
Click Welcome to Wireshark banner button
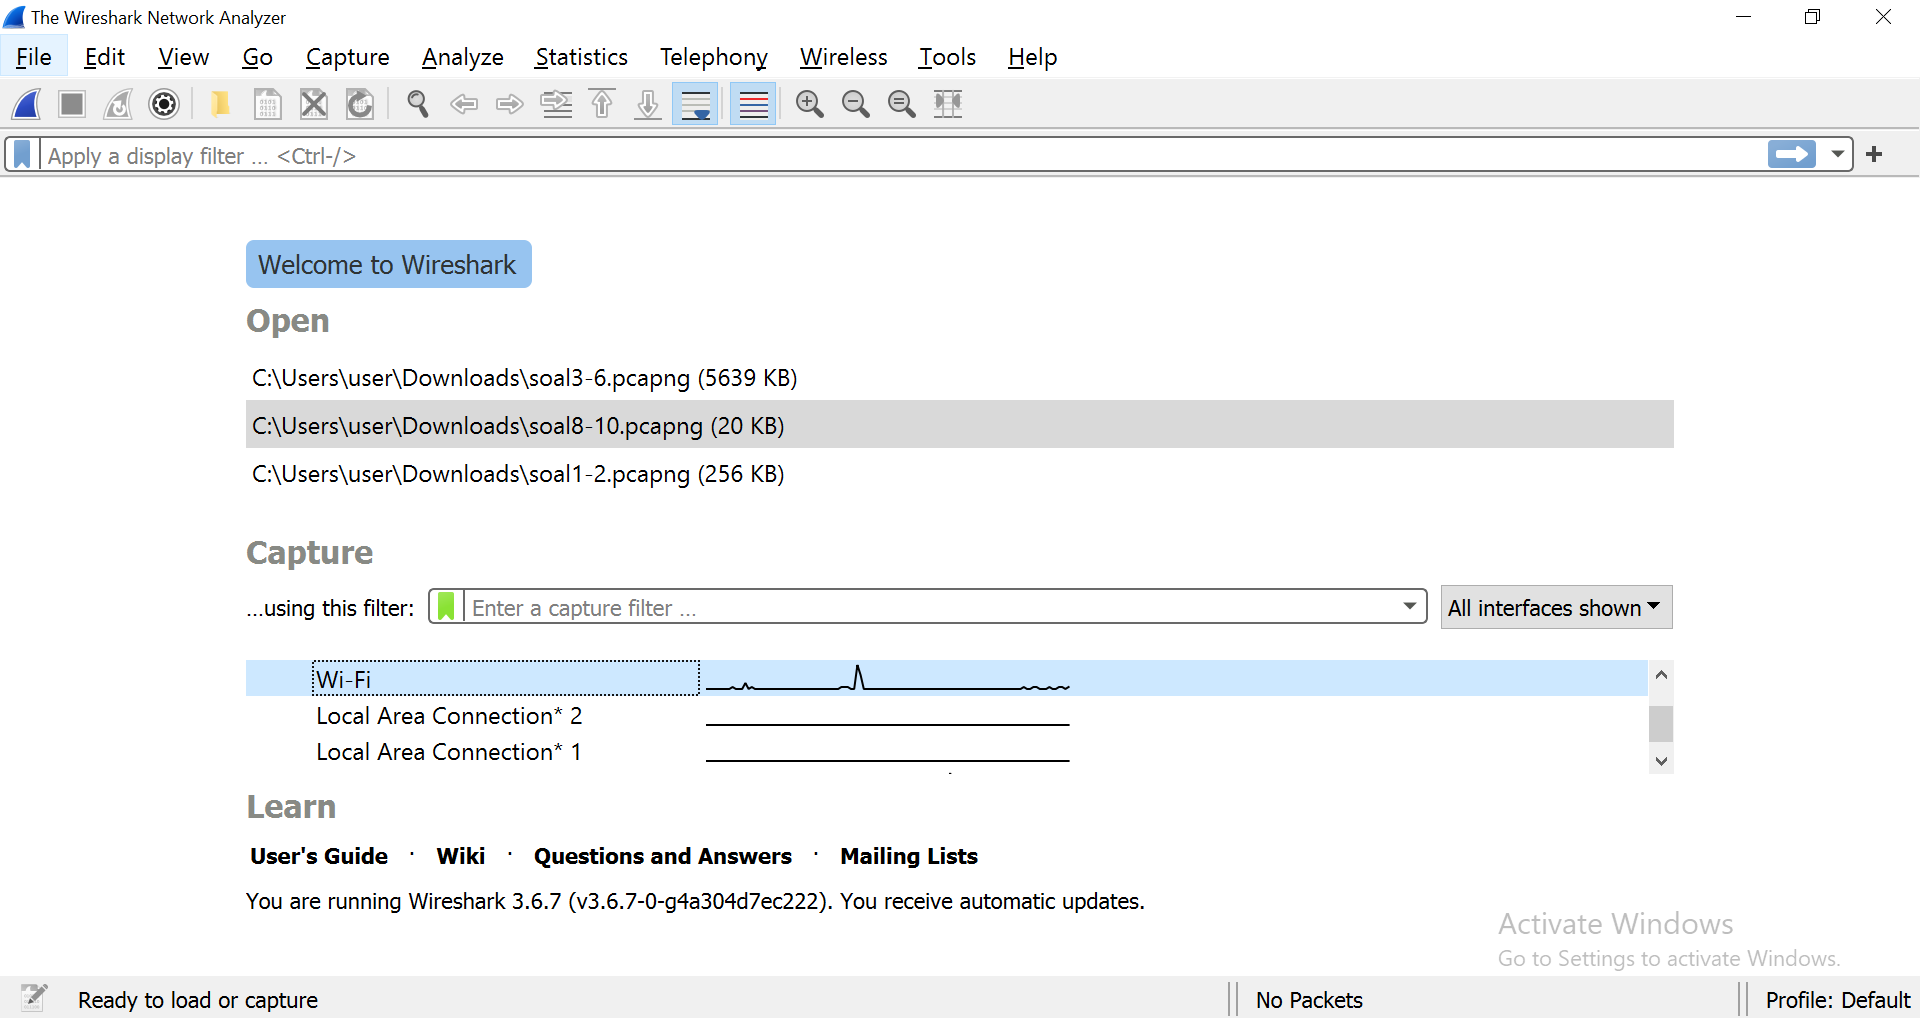tap(388, 264)
